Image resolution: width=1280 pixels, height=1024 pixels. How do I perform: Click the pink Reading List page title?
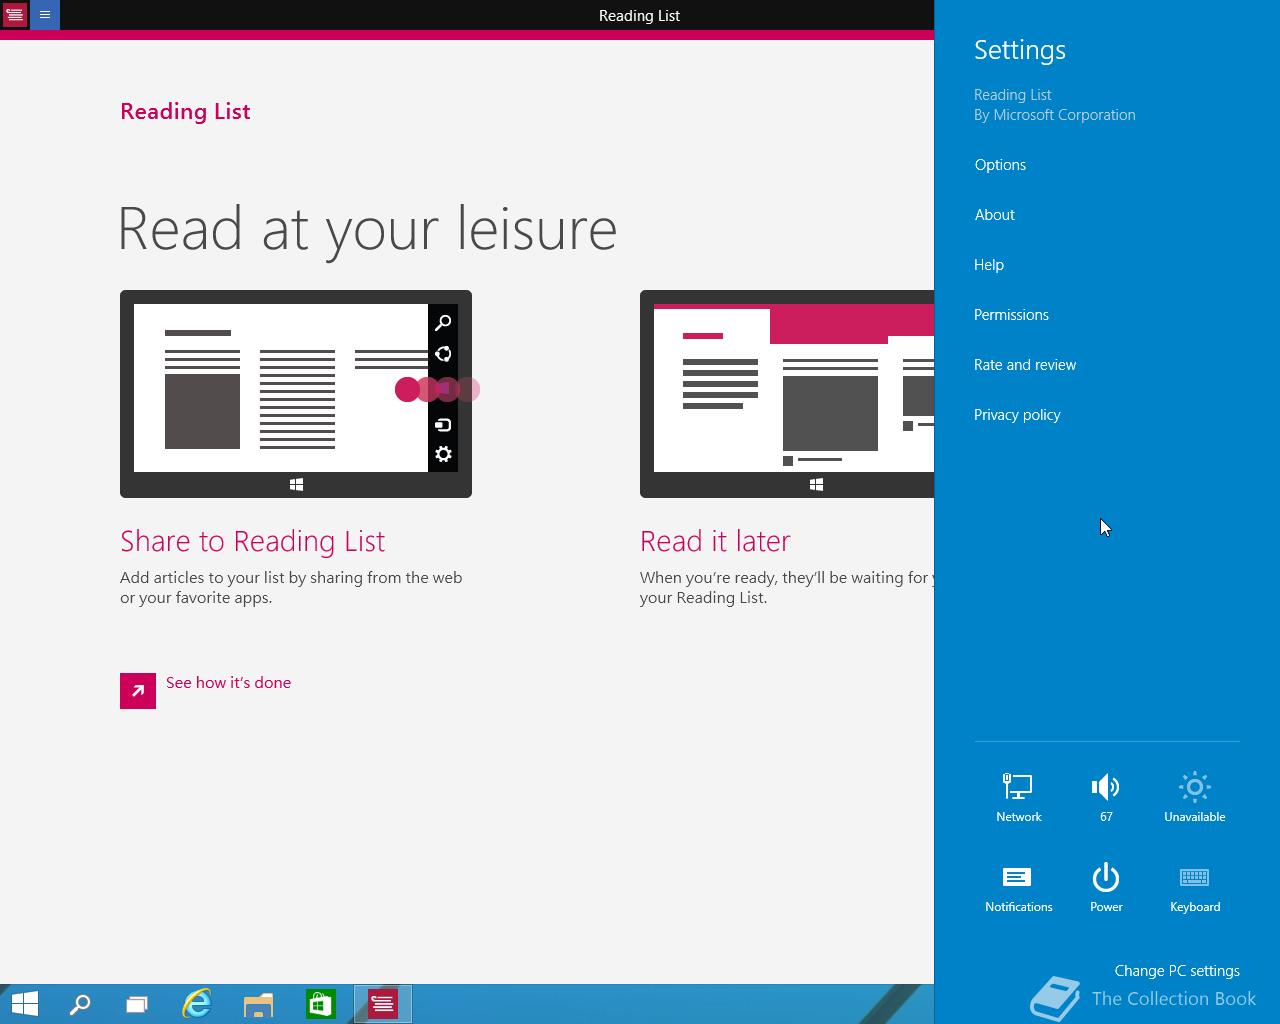coord(185,111)
